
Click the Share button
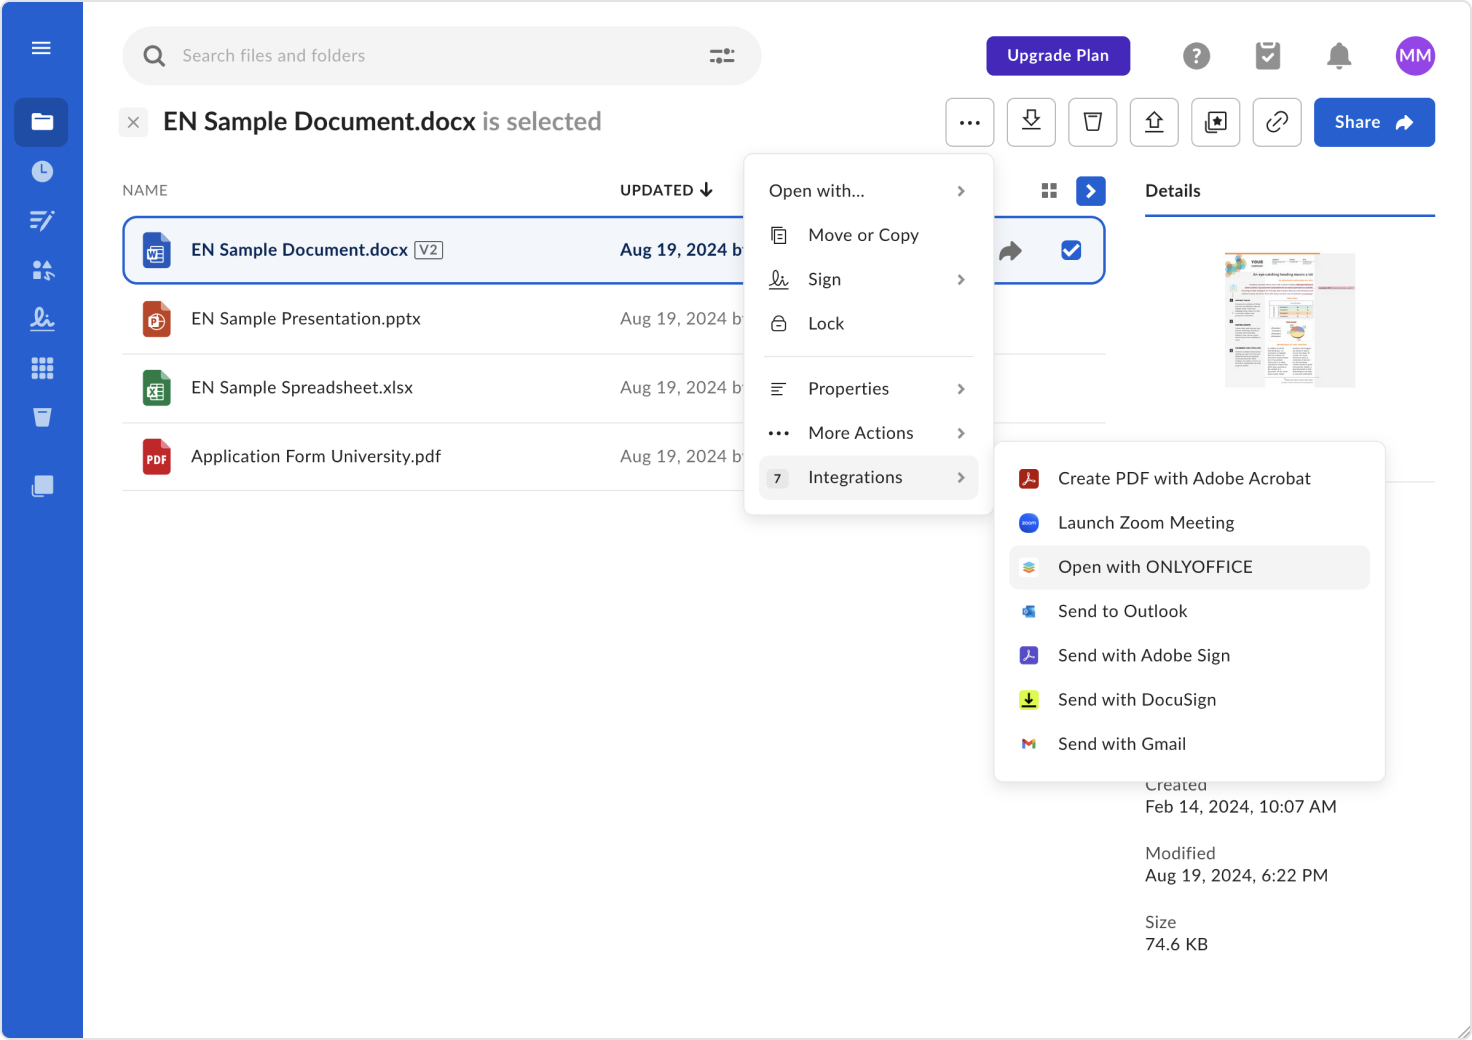[x=1374, y=122]
